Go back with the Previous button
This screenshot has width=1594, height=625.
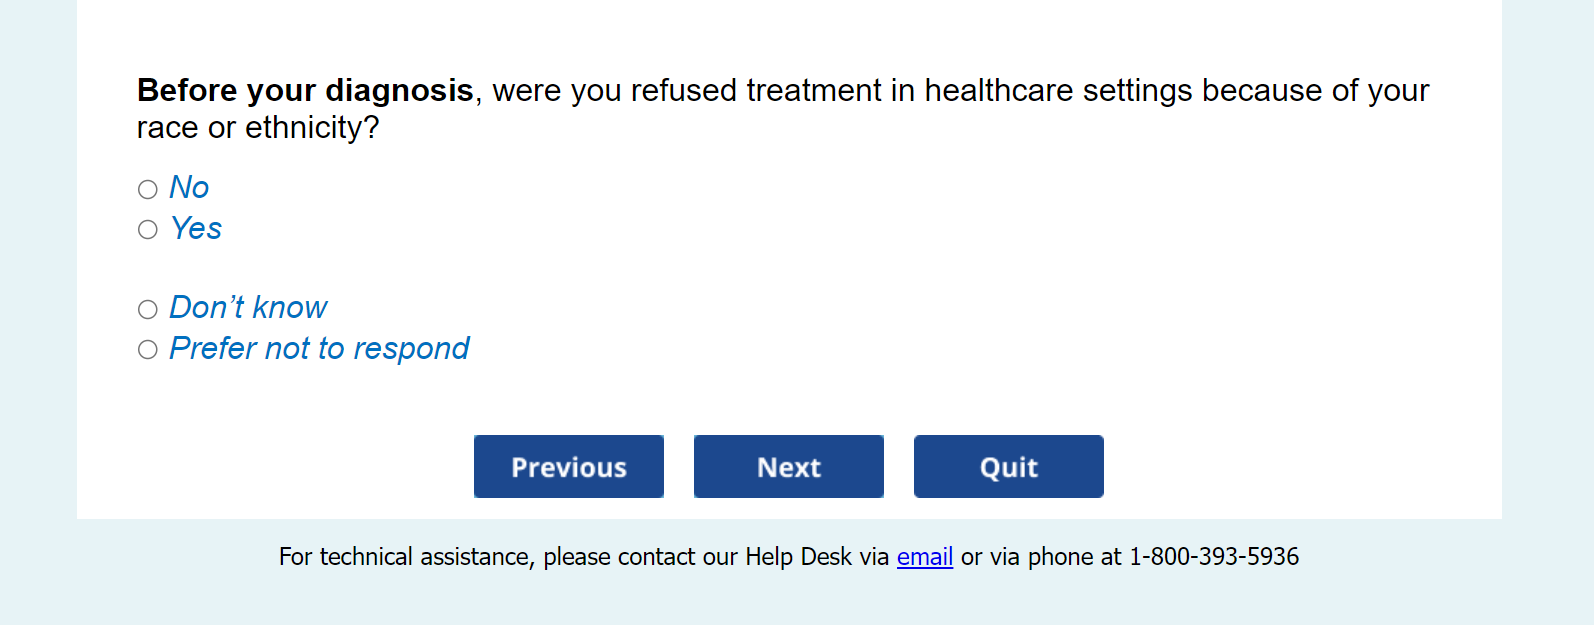pos(569,466)
